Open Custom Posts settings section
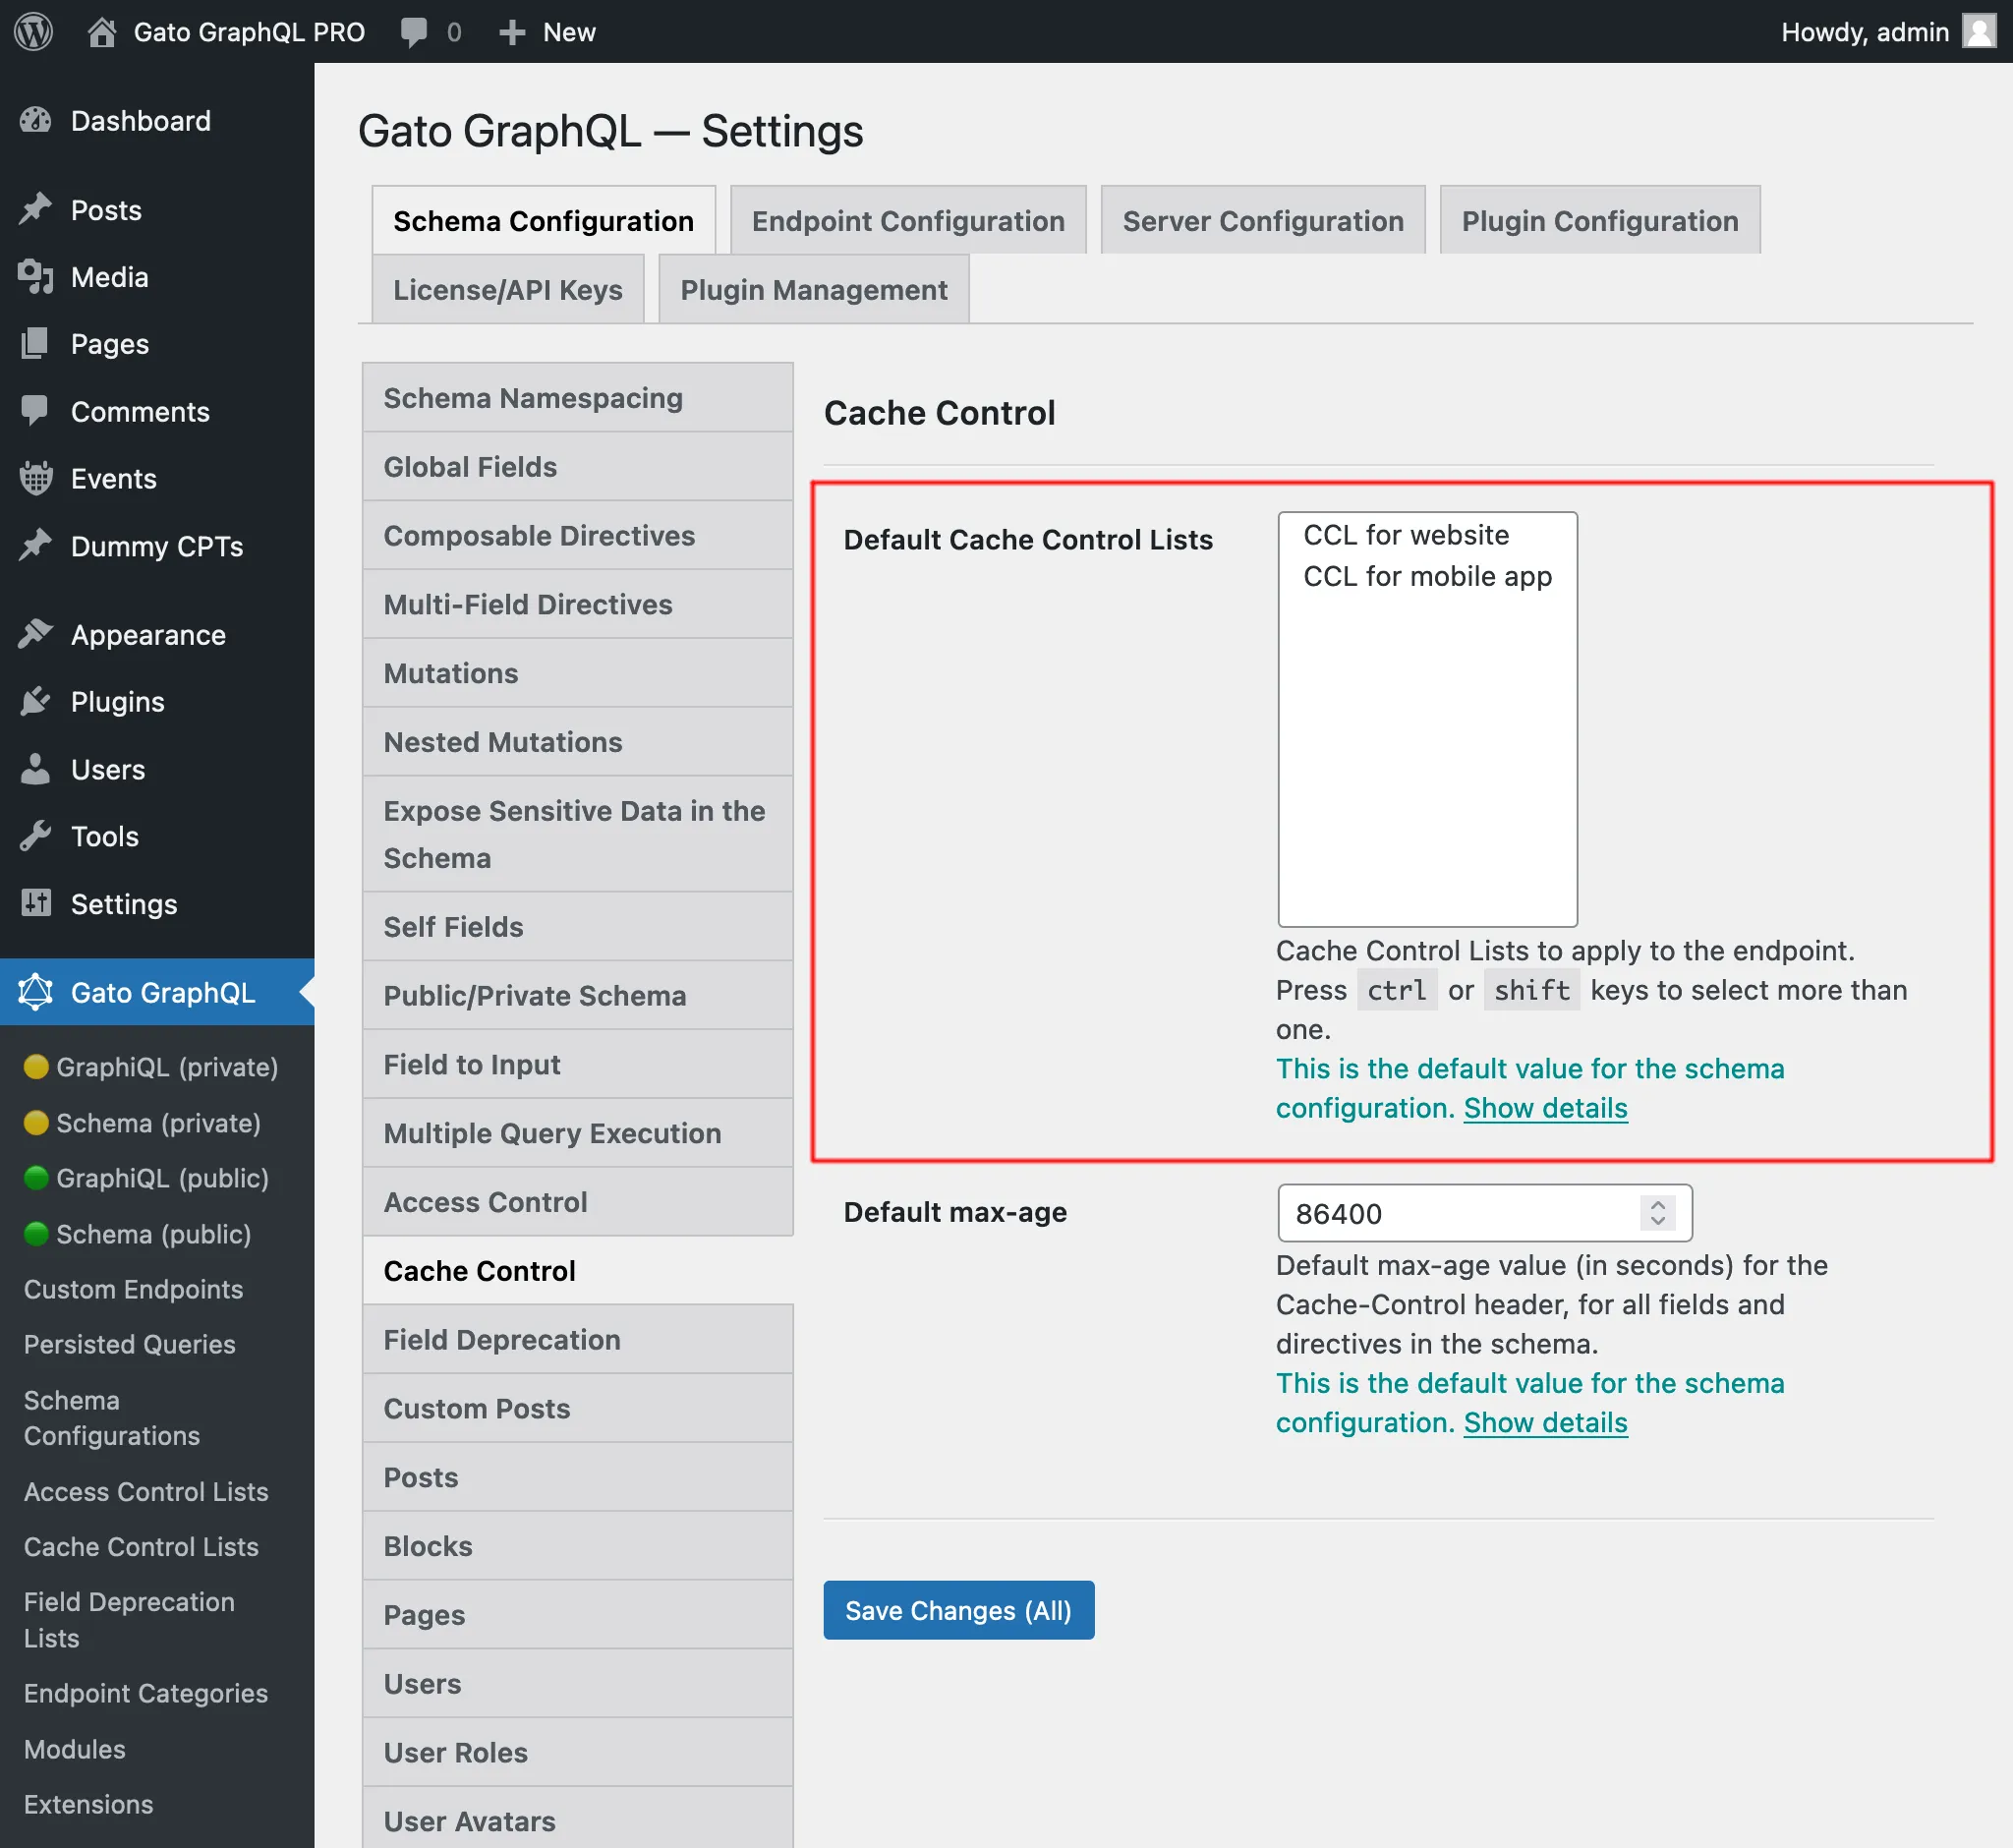 pos(578,1408)
